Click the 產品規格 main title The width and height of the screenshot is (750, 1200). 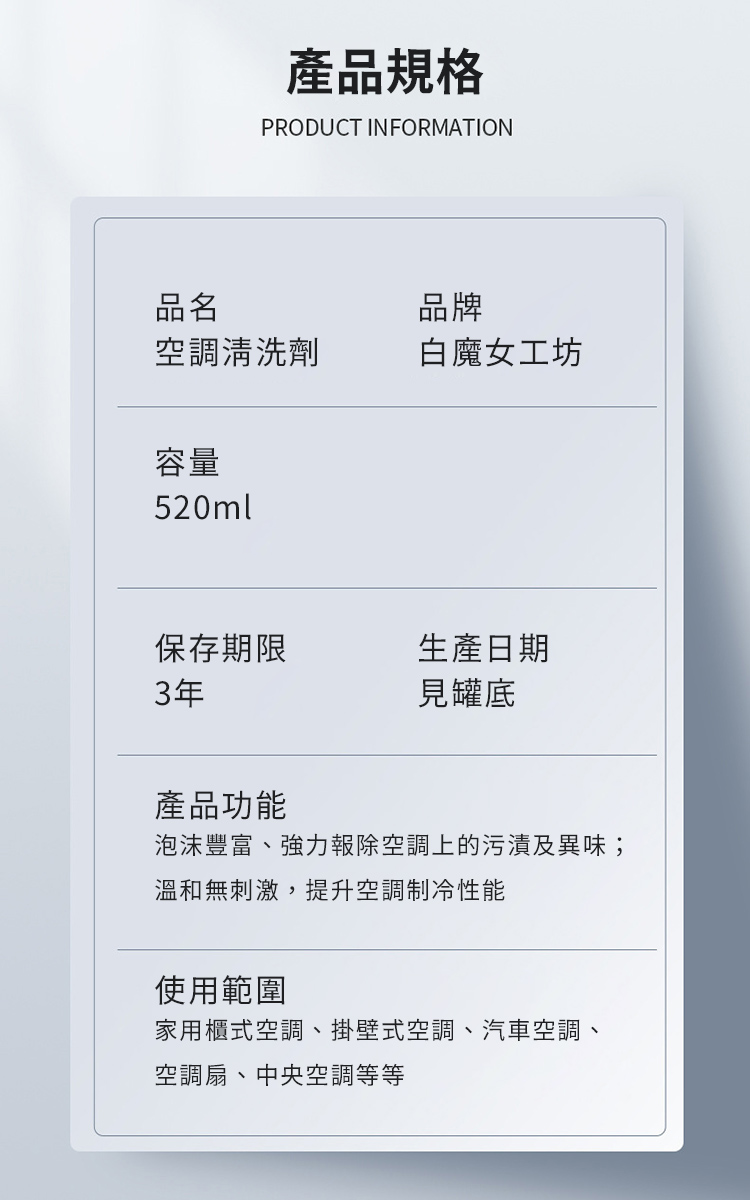coord(385,72)
